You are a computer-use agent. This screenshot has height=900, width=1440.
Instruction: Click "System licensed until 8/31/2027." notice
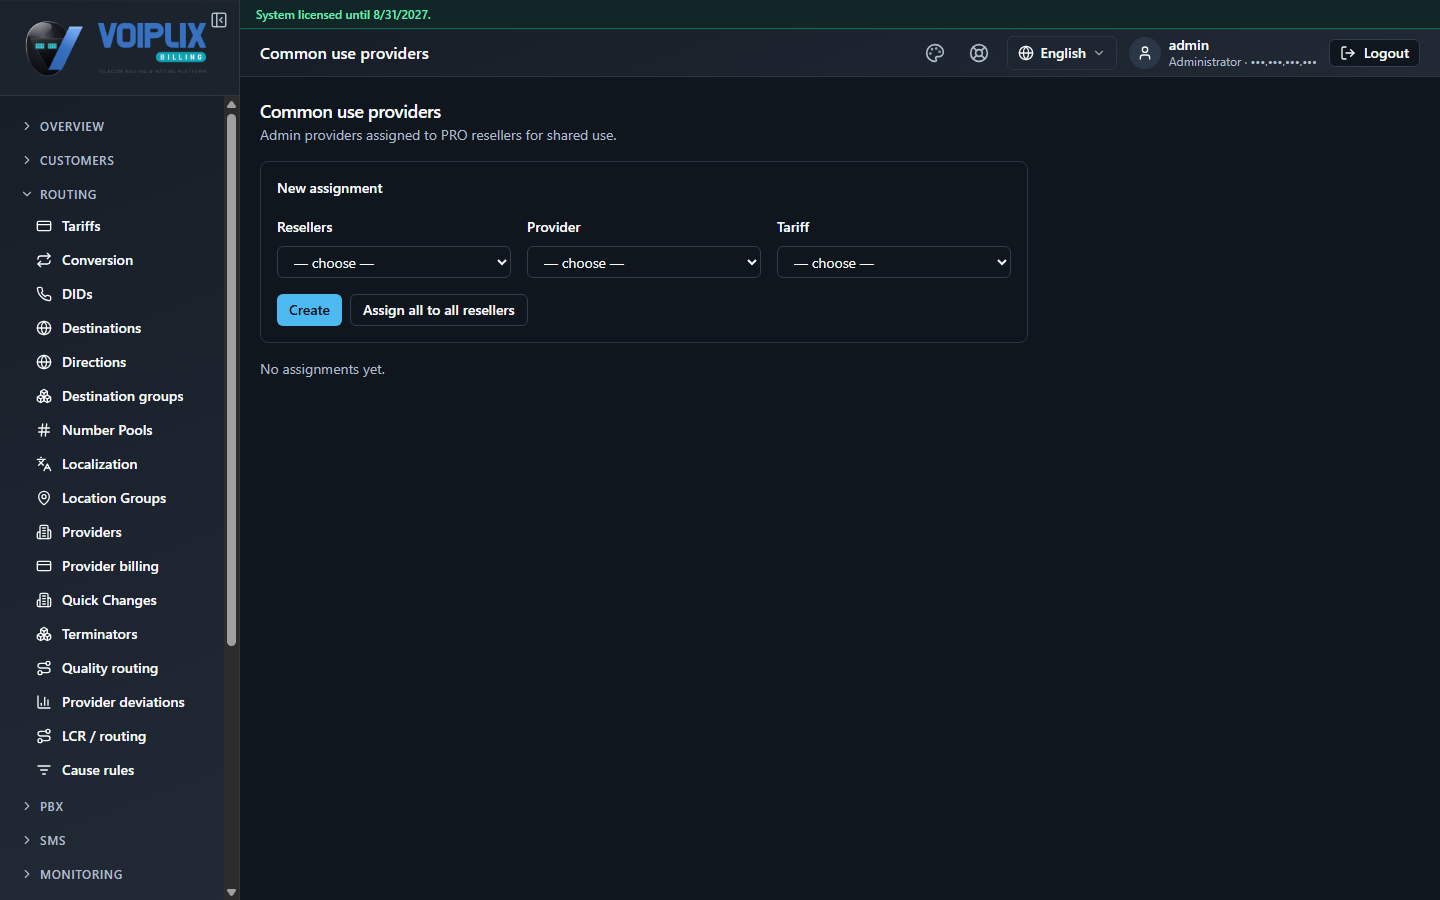[x=343, y=15]
